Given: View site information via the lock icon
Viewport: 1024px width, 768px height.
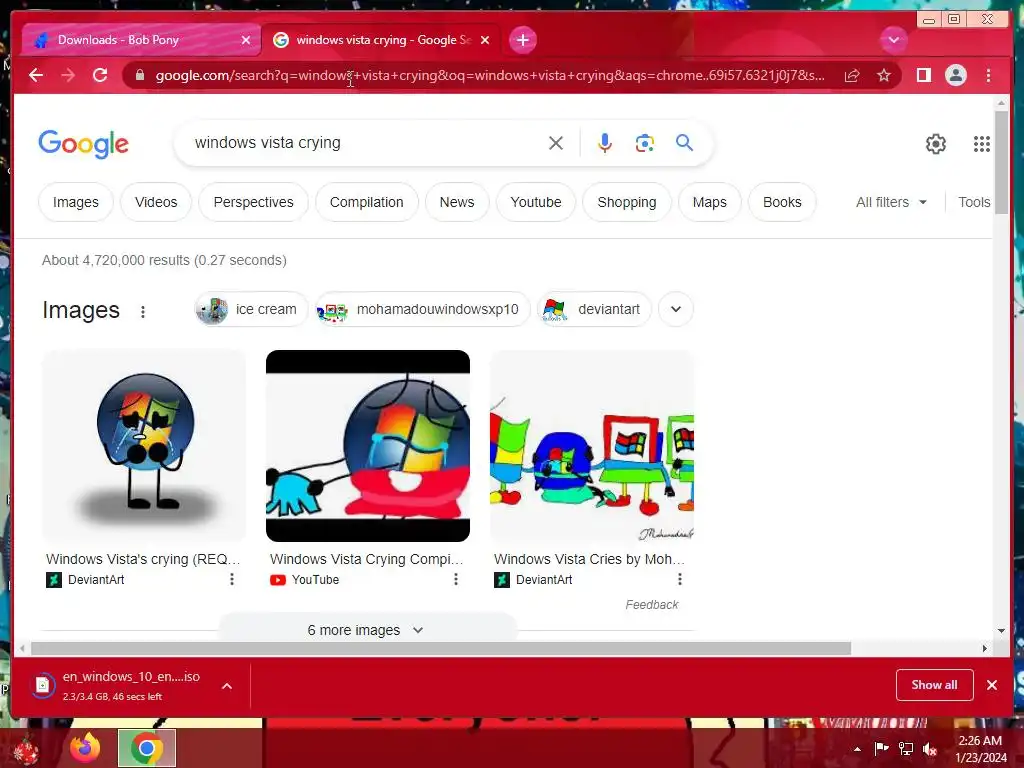Looking at the screenshot, I should (139, 75).
